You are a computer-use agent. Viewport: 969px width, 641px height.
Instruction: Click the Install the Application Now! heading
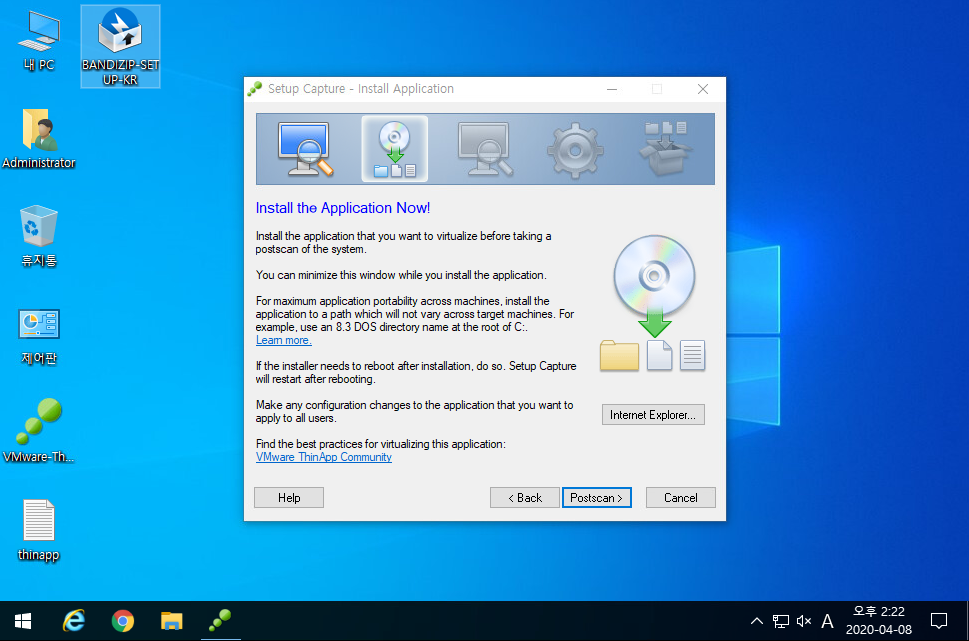click(343, 208)
